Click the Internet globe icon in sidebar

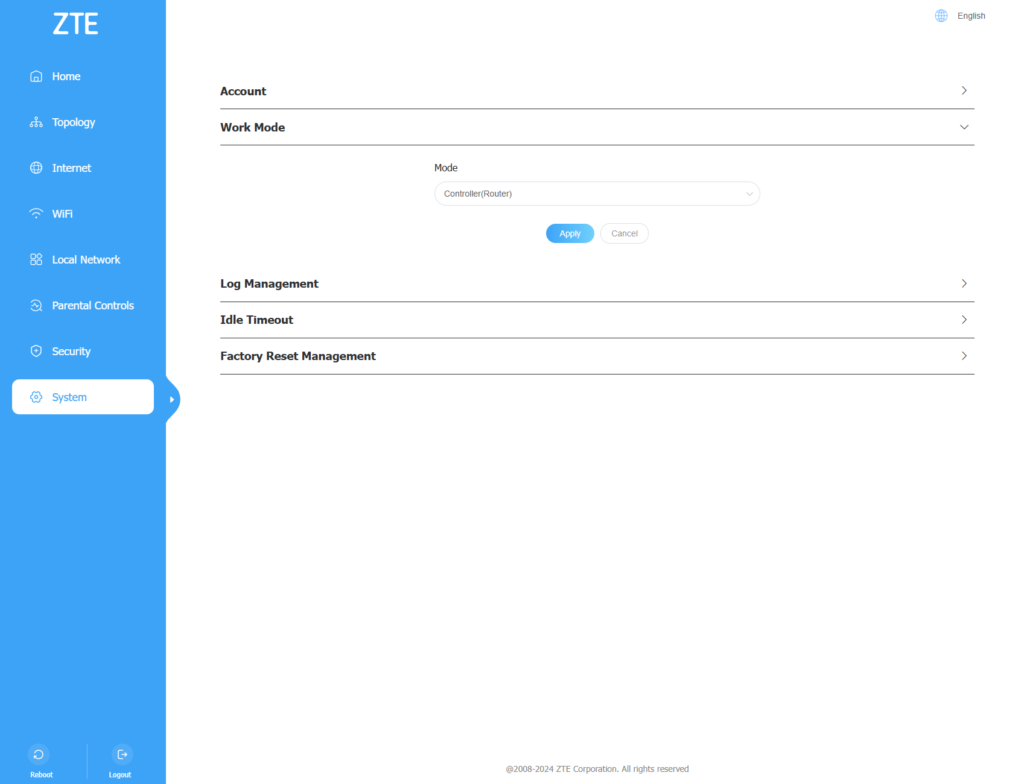(x=37, y=168)
